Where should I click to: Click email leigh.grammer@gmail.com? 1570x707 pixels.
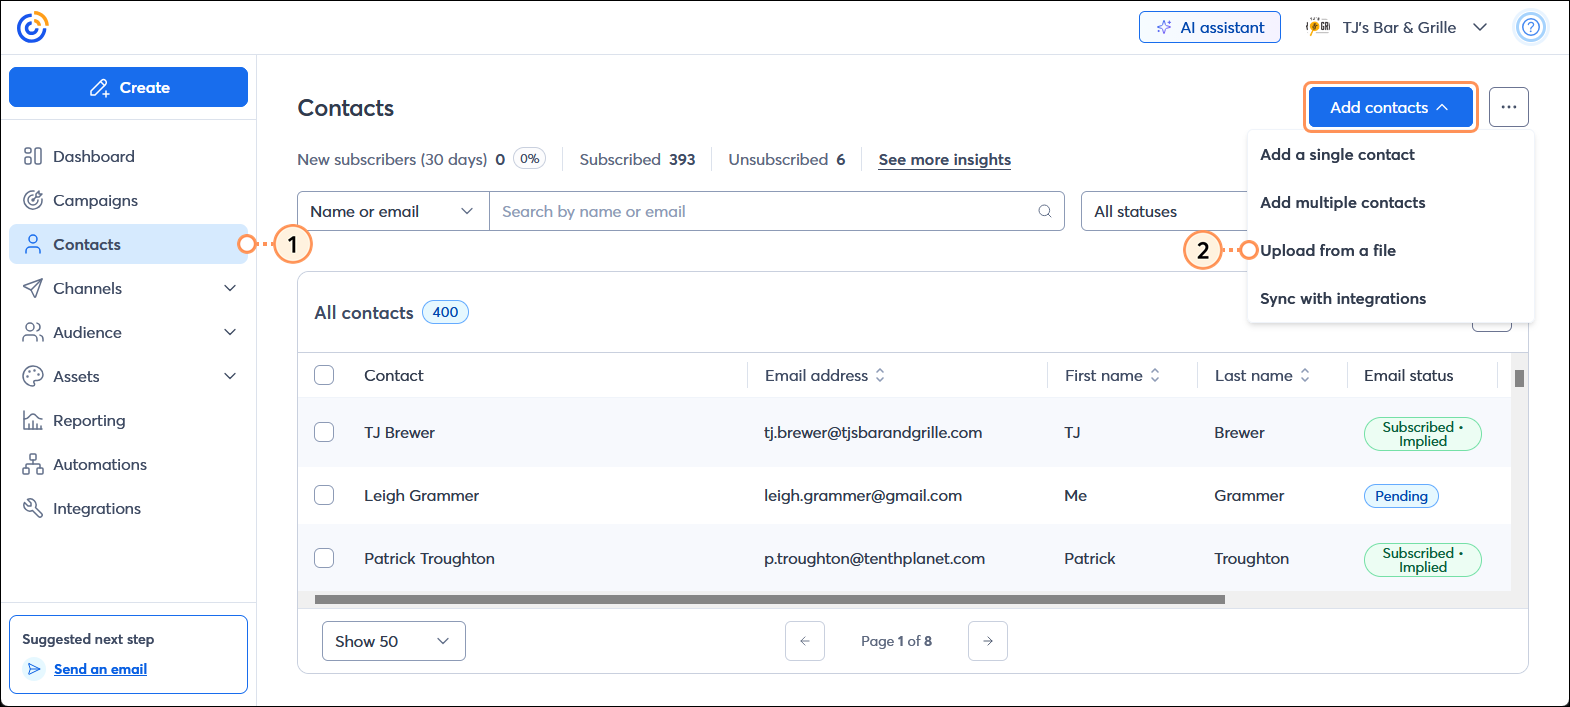(863, 495)
